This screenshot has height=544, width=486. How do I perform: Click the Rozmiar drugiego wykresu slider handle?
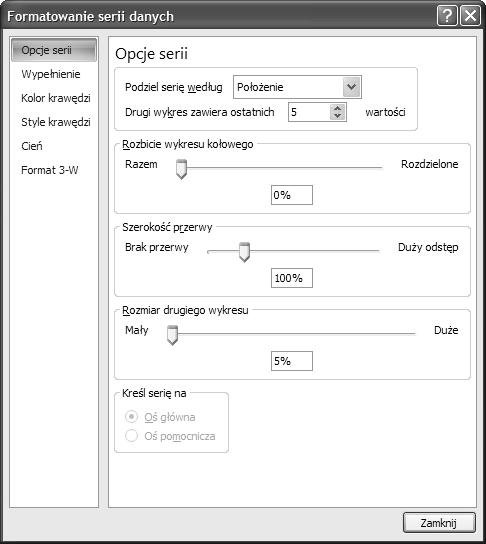tap(172, 335)
